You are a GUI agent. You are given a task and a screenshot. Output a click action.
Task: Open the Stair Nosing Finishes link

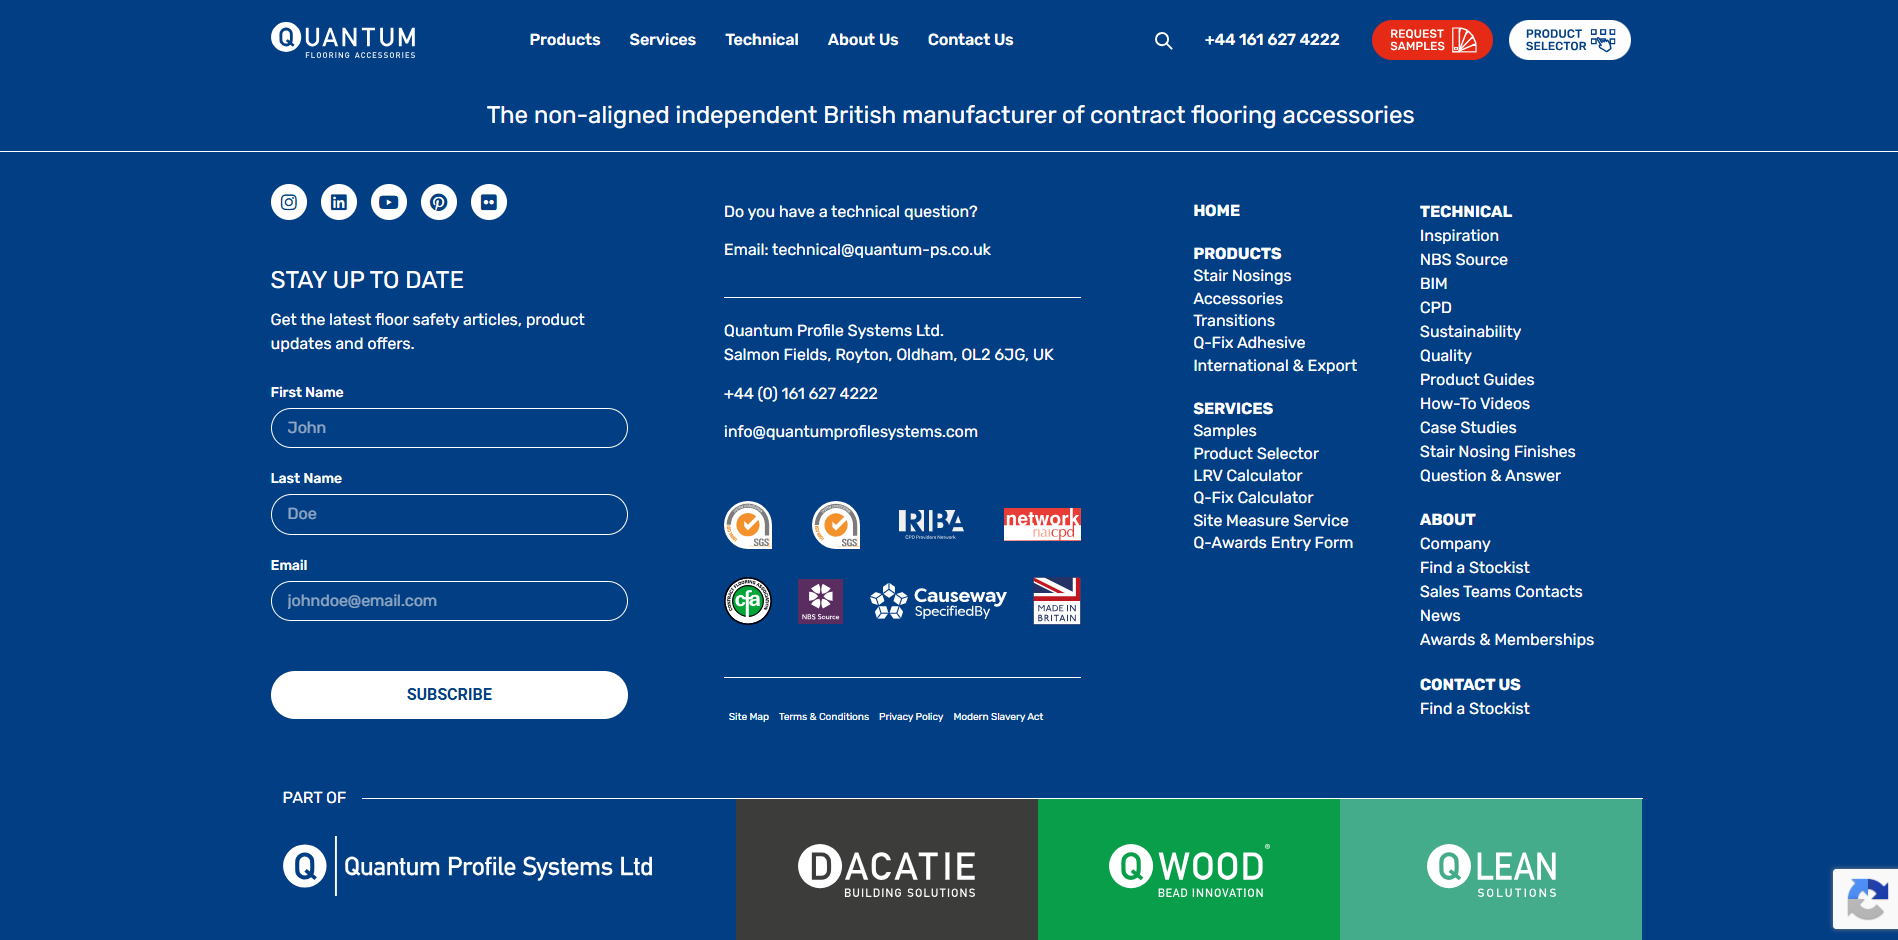tap(1498, 452)
